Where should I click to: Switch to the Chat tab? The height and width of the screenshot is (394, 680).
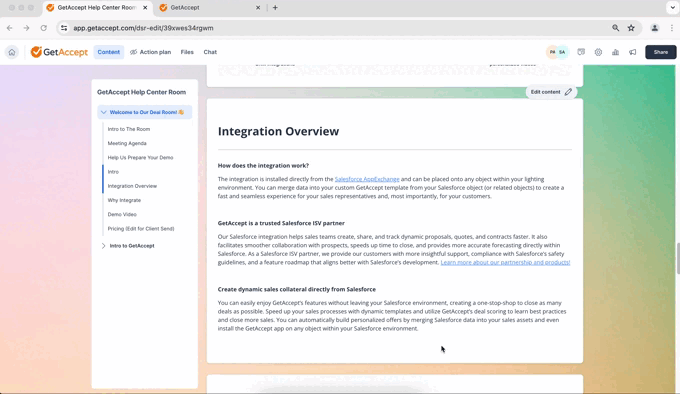click(210, 52)
